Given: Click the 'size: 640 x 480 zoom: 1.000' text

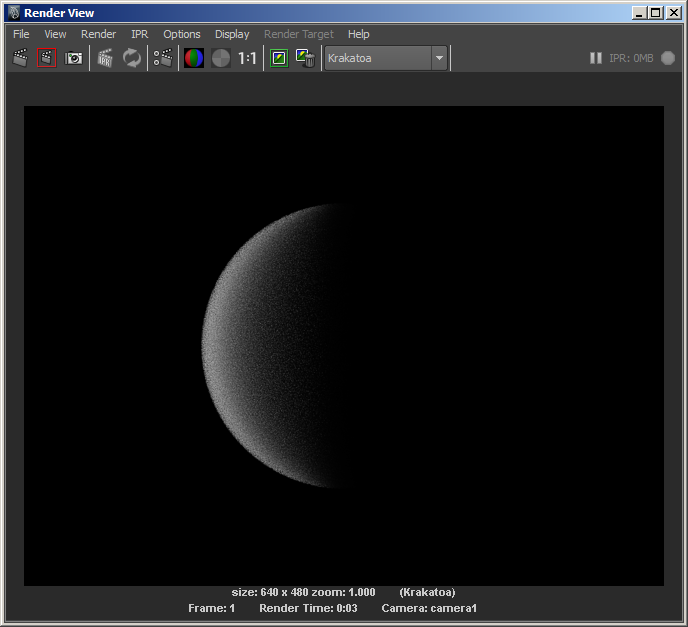Looking at the screenshot, I should 303,592.
